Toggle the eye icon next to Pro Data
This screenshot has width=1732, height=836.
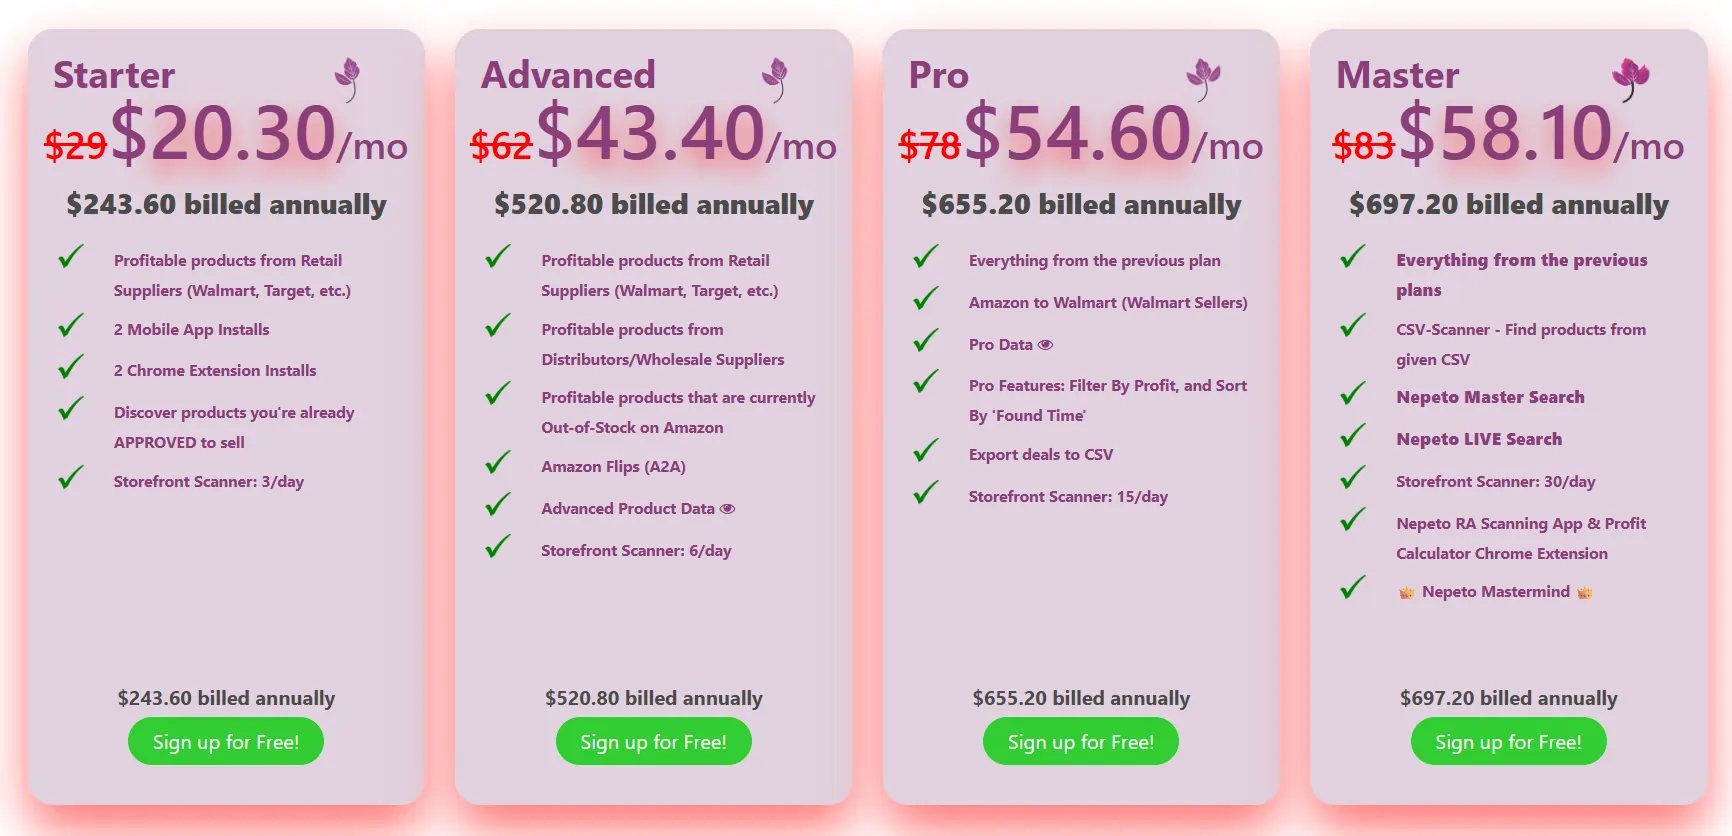[1046, 344]
